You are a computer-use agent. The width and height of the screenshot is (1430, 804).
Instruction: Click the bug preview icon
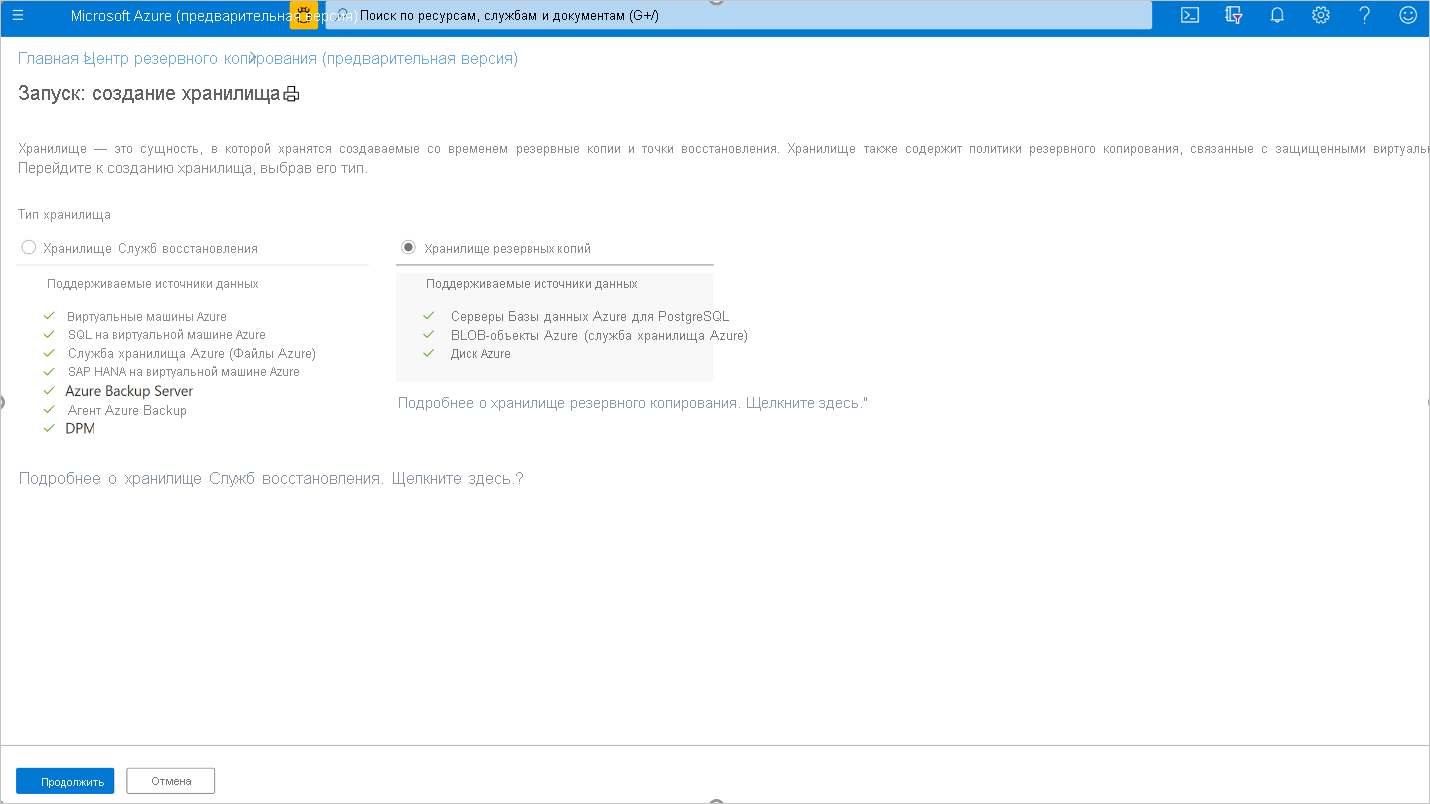click(304, 15)
